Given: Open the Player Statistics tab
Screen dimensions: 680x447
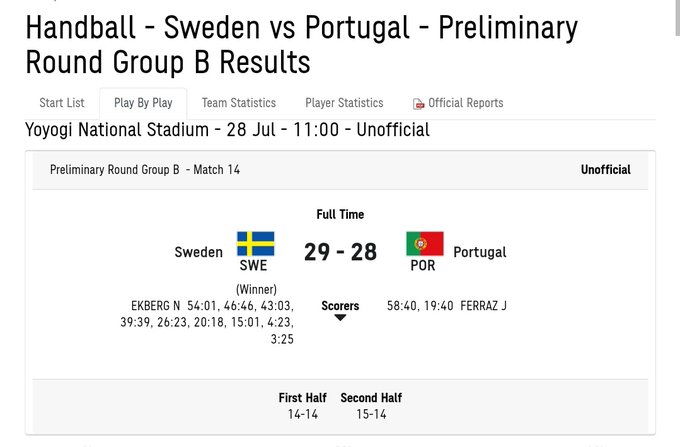Looking at the screenshot, I should pos(344,103).
